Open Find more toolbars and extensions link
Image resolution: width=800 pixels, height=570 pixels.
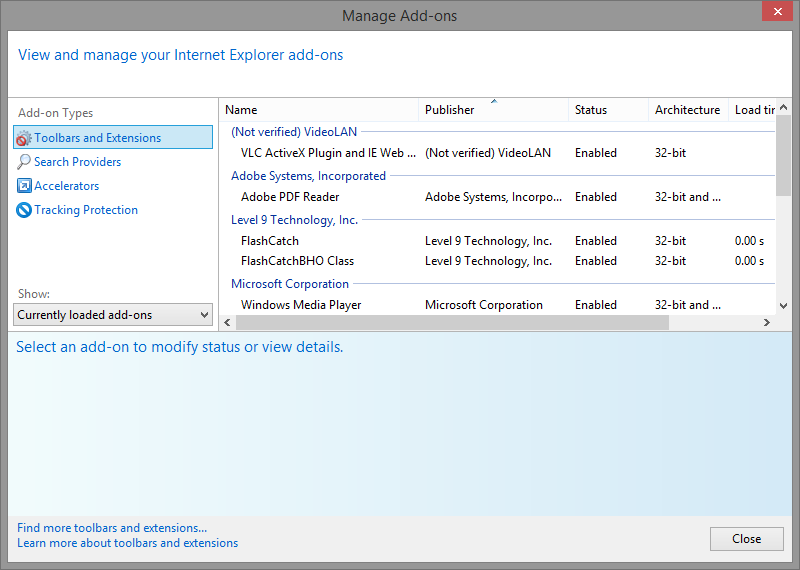[x=112, y=528]
